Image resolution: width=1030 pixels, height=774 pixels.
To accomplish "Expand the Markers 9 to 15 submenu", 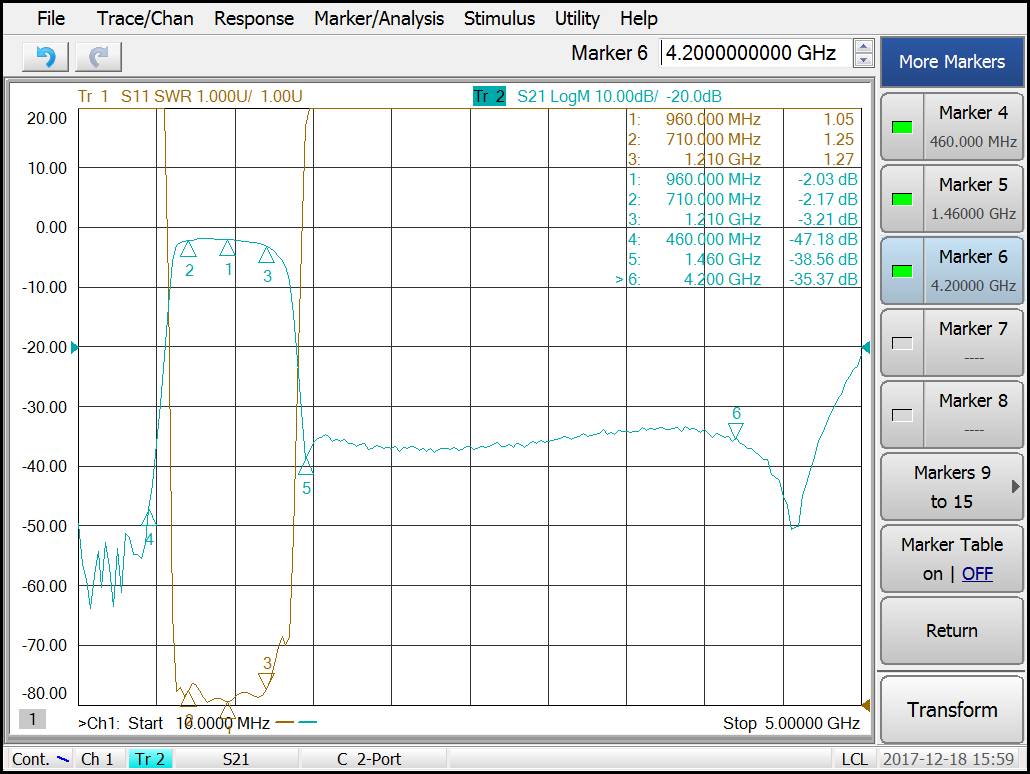I will (x=951, y=486).
